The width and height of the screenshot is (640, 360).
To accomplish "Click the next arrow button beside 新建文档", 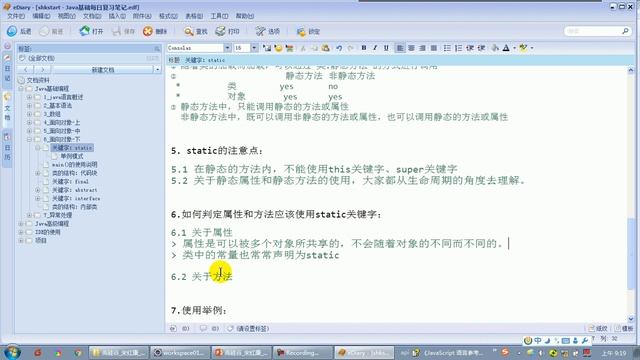I will [42, 70].
